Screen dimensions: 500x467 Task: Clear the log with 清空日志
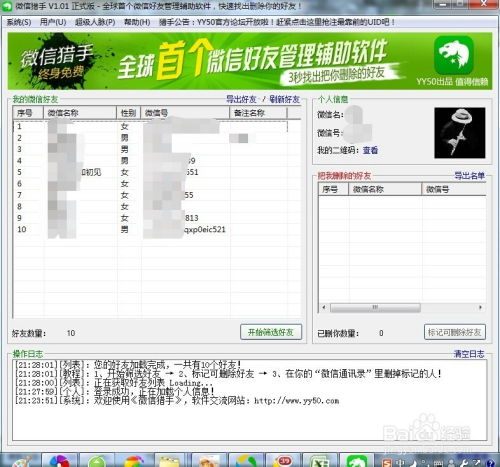click(469, 354)
